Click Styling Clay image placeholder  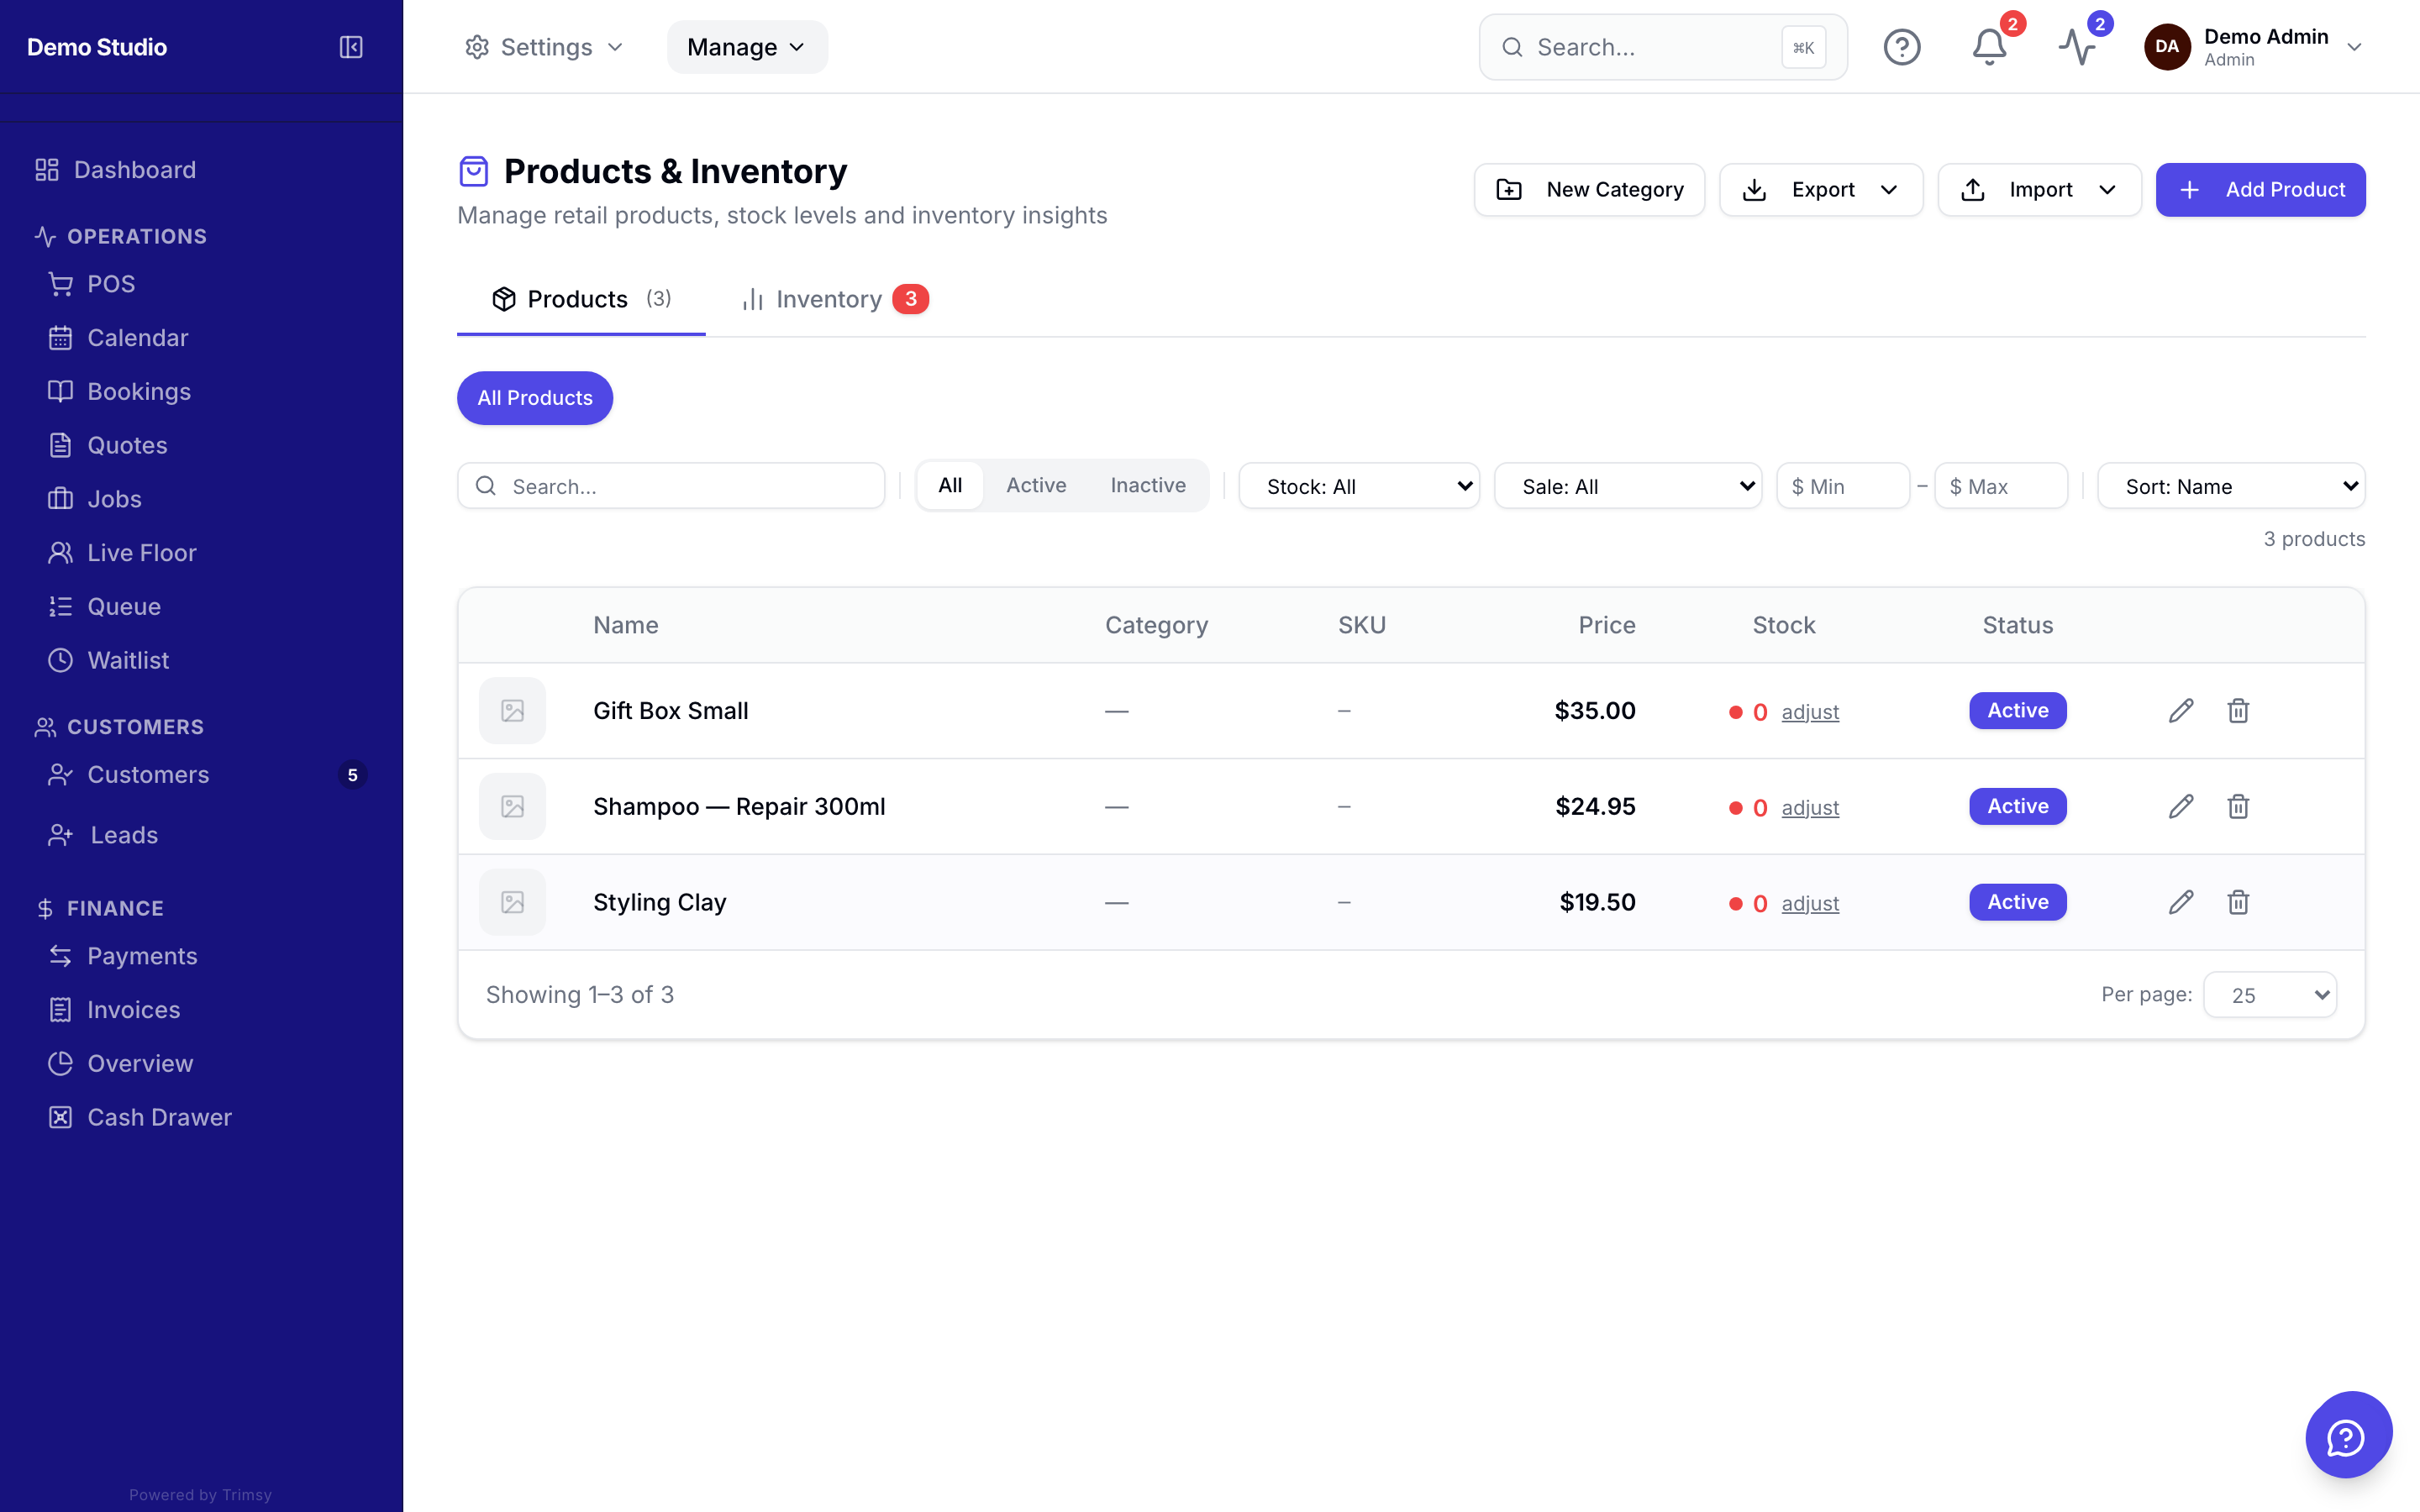[512, 902]
